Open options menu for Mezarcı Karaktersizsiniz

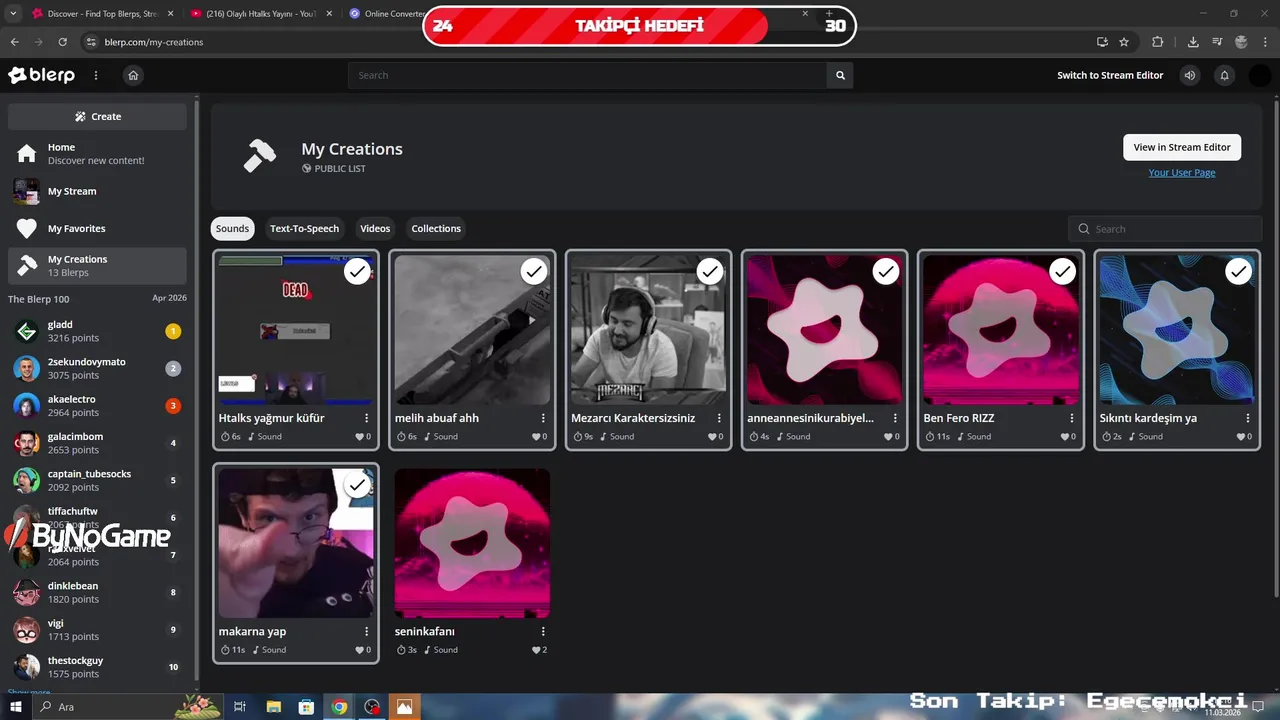719,418
